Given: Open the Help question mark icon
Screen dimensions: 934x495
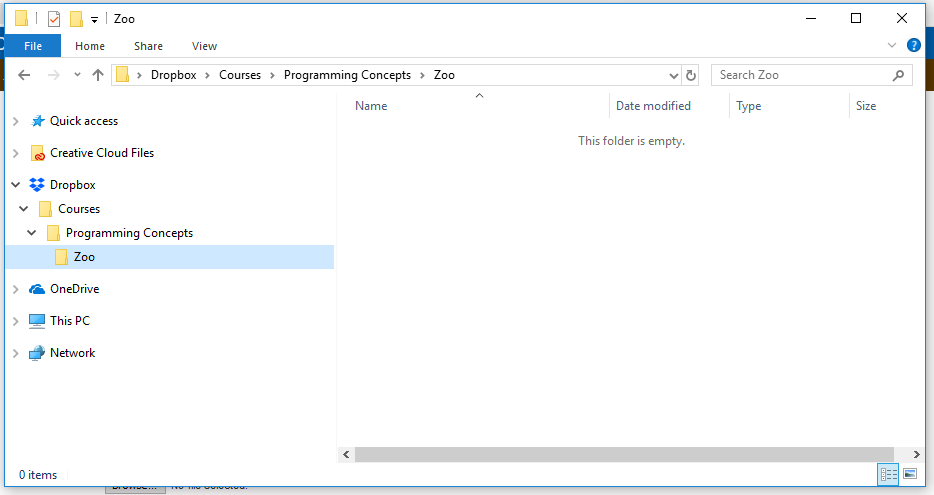Looking at the screenshot, I should pos(913,46).
